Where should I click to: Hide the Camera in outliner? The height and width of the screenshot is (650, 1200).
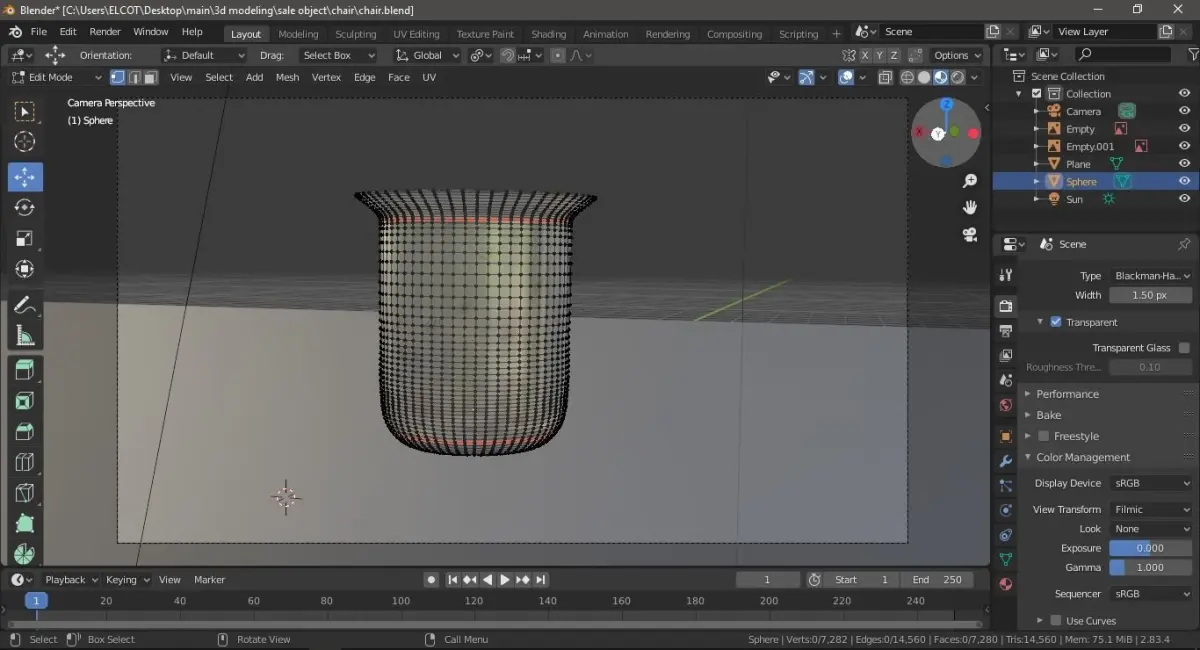(1184, 111)
